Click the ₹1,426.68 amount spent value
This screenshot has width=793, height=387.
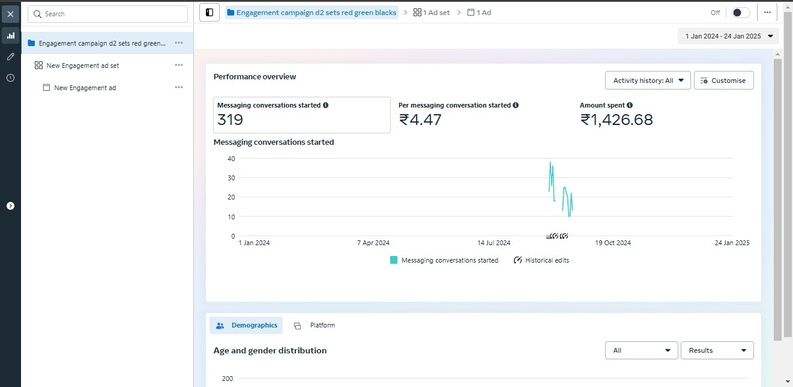(616, 120)
